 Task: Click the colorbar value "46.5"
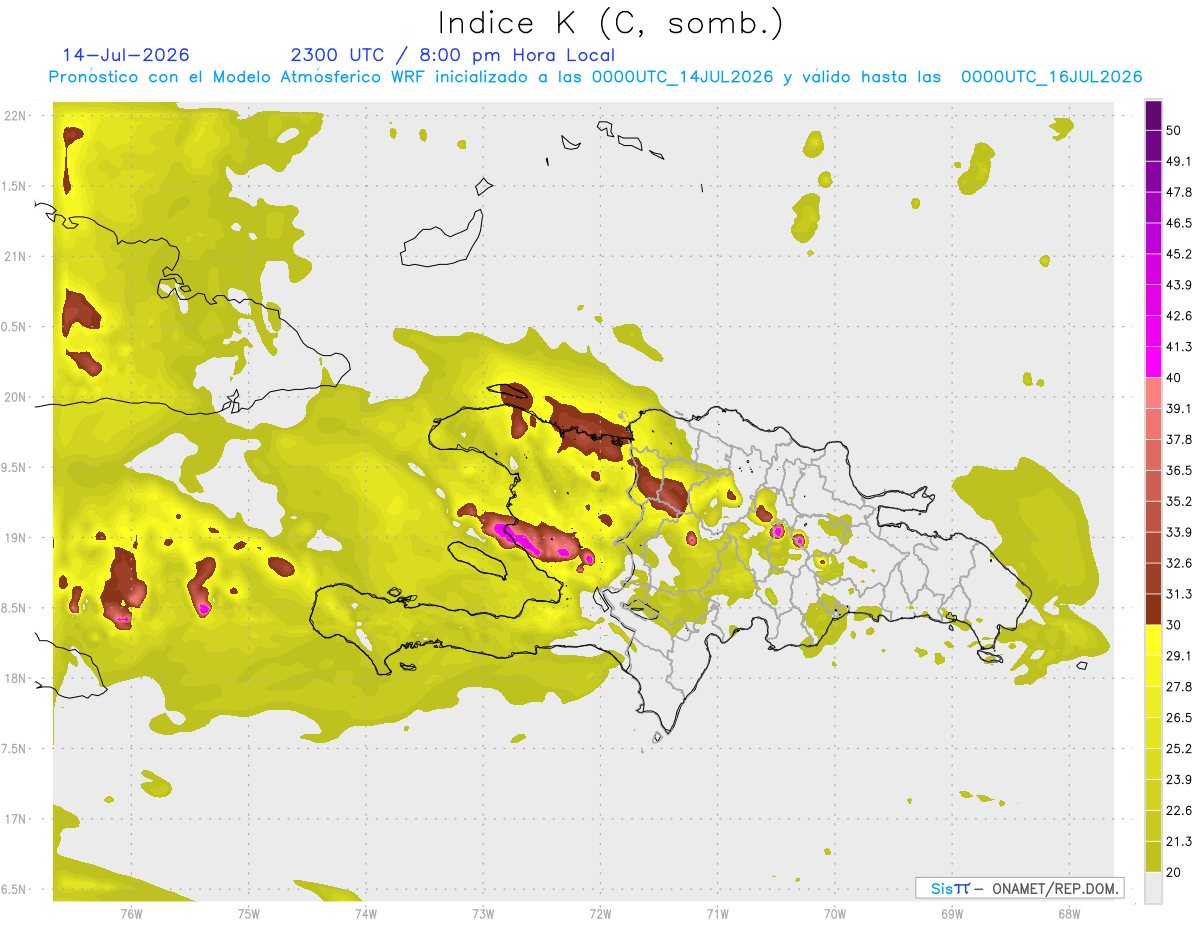tap(1179, 223)
